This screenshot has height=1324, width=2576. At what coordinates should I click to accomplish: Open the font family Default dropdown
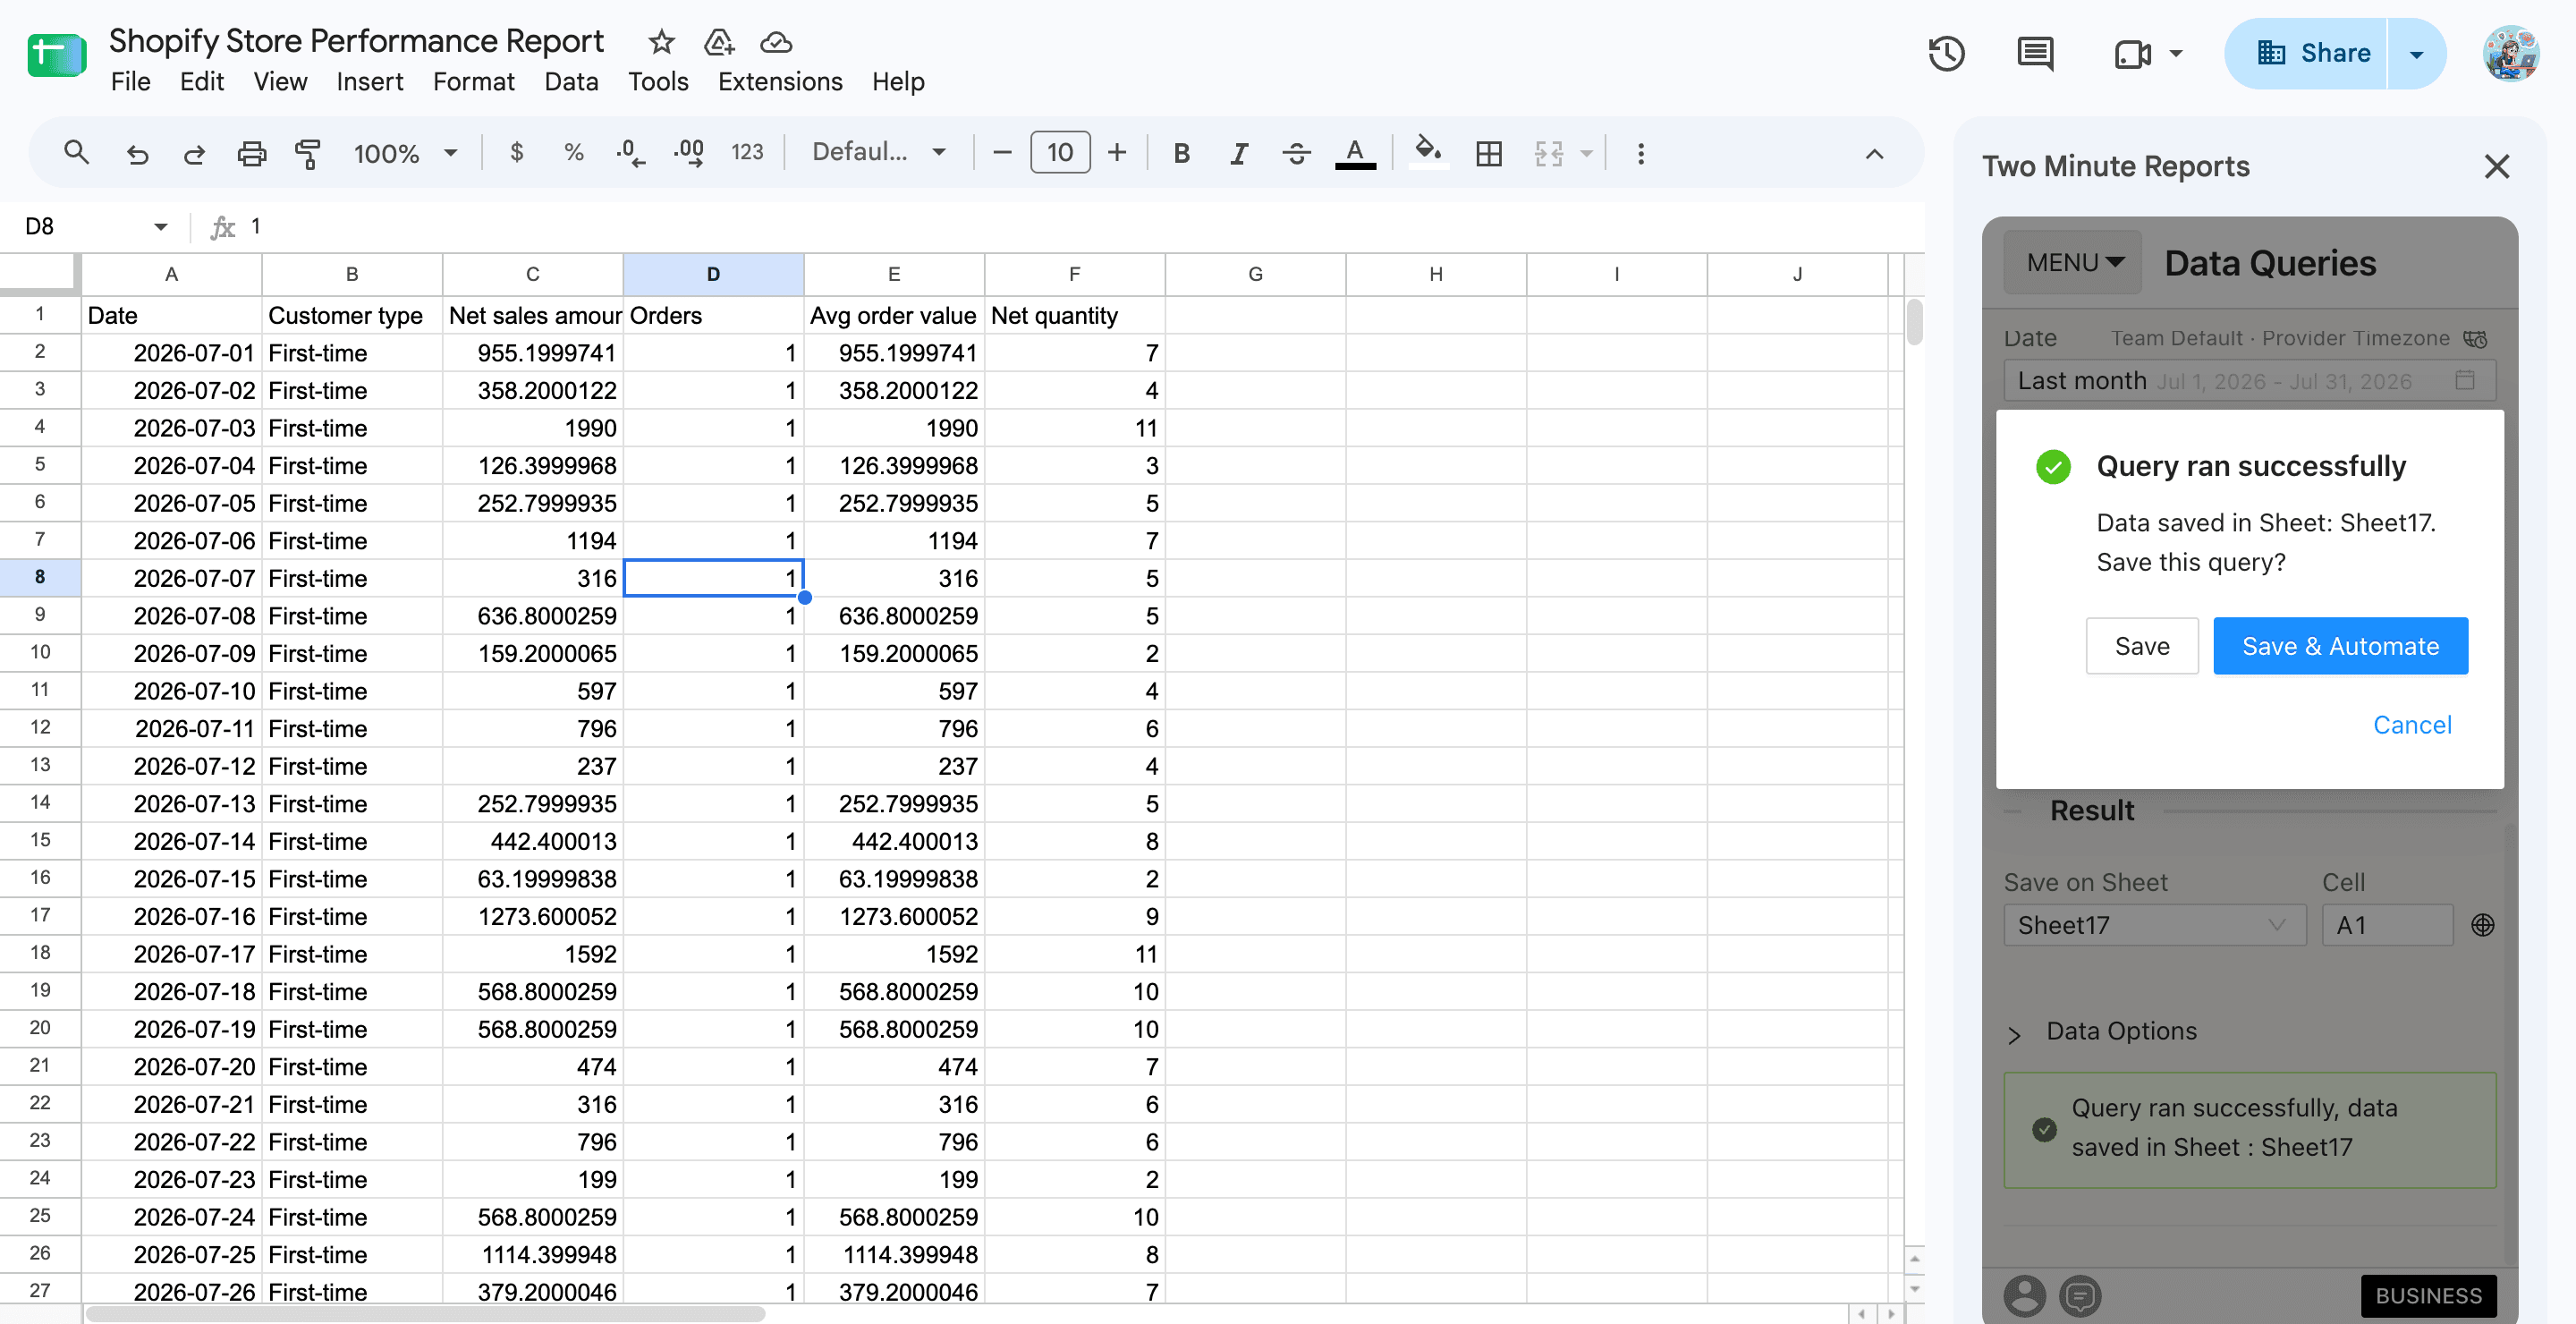coord(879,152)
